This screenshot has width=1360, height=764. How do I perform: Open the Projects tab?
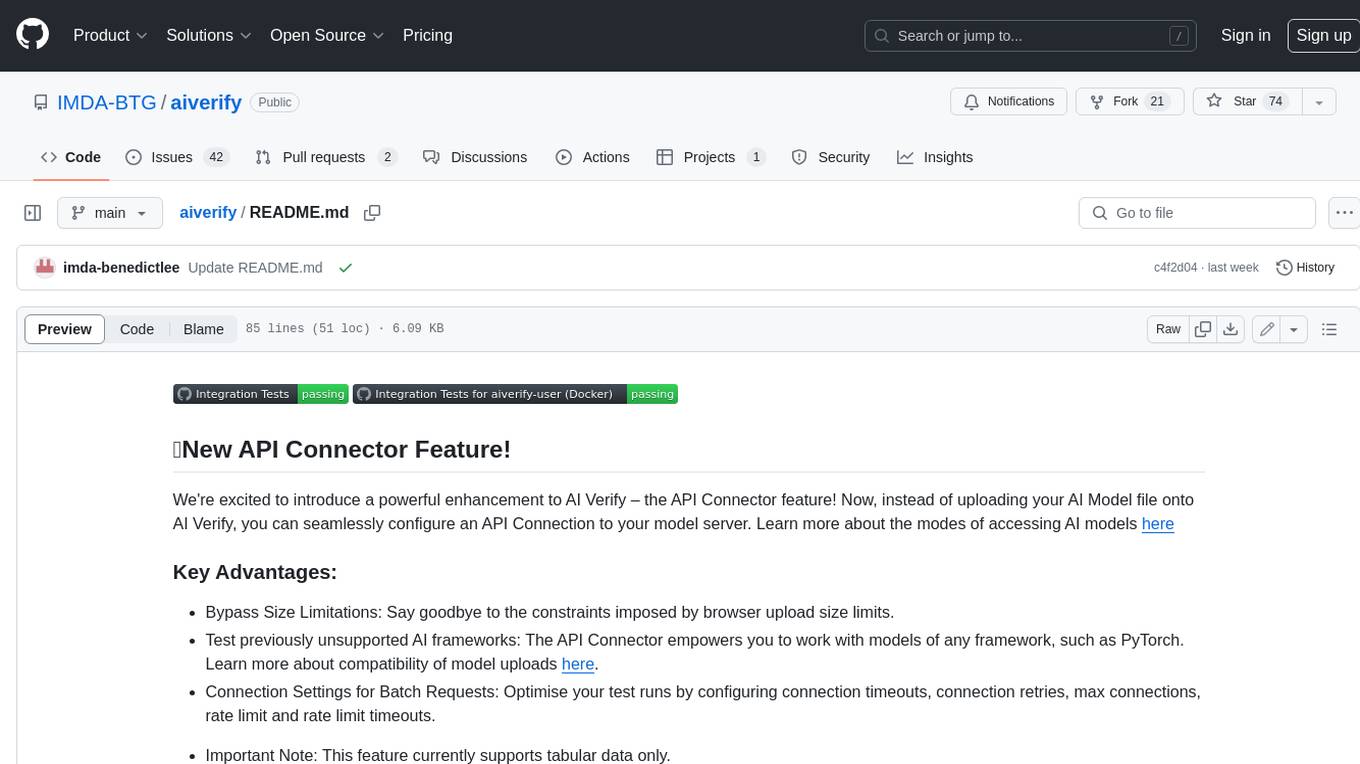click(711, 157)
